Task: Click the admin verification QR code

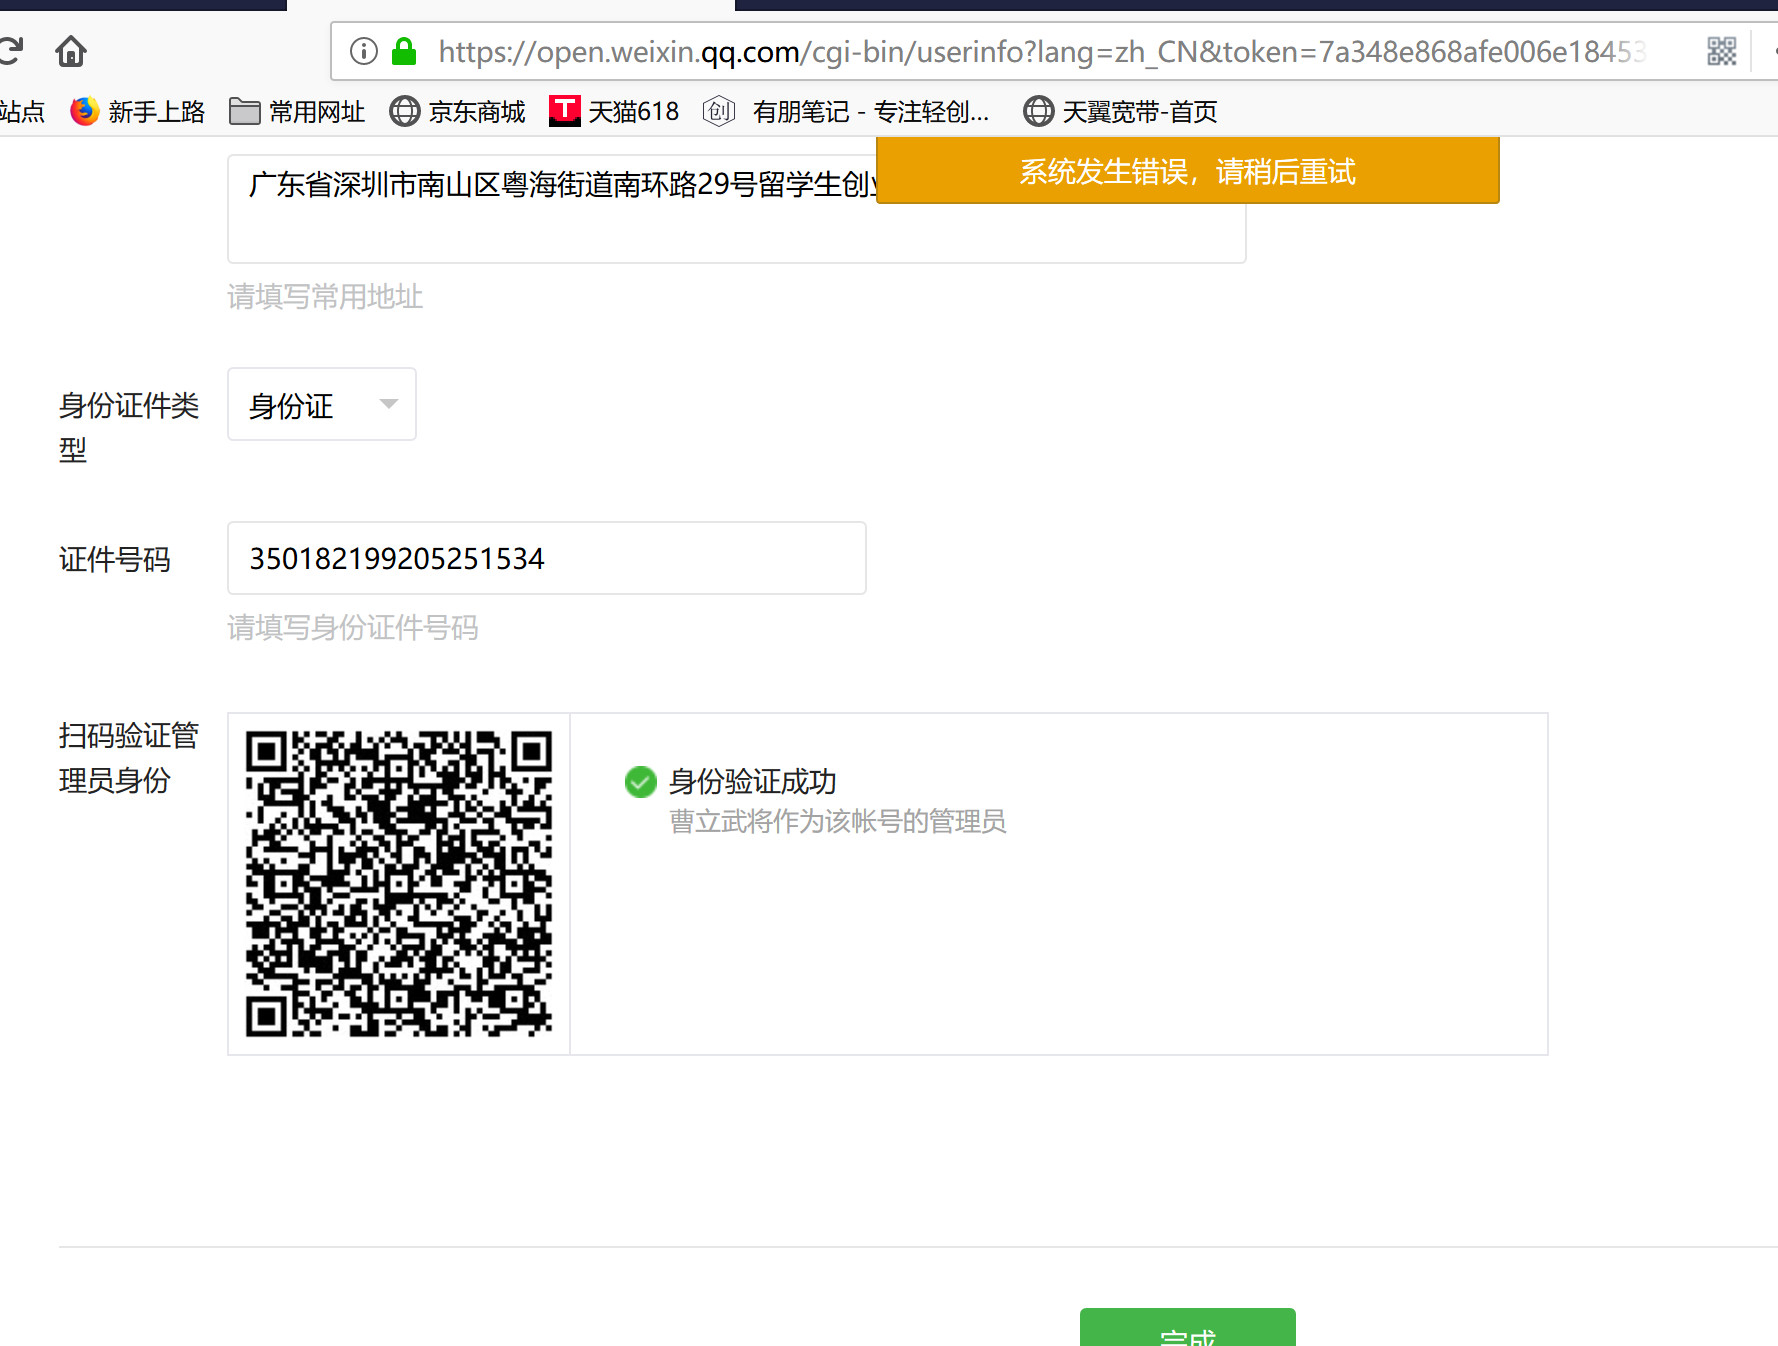Action: (x=399, y=884)
